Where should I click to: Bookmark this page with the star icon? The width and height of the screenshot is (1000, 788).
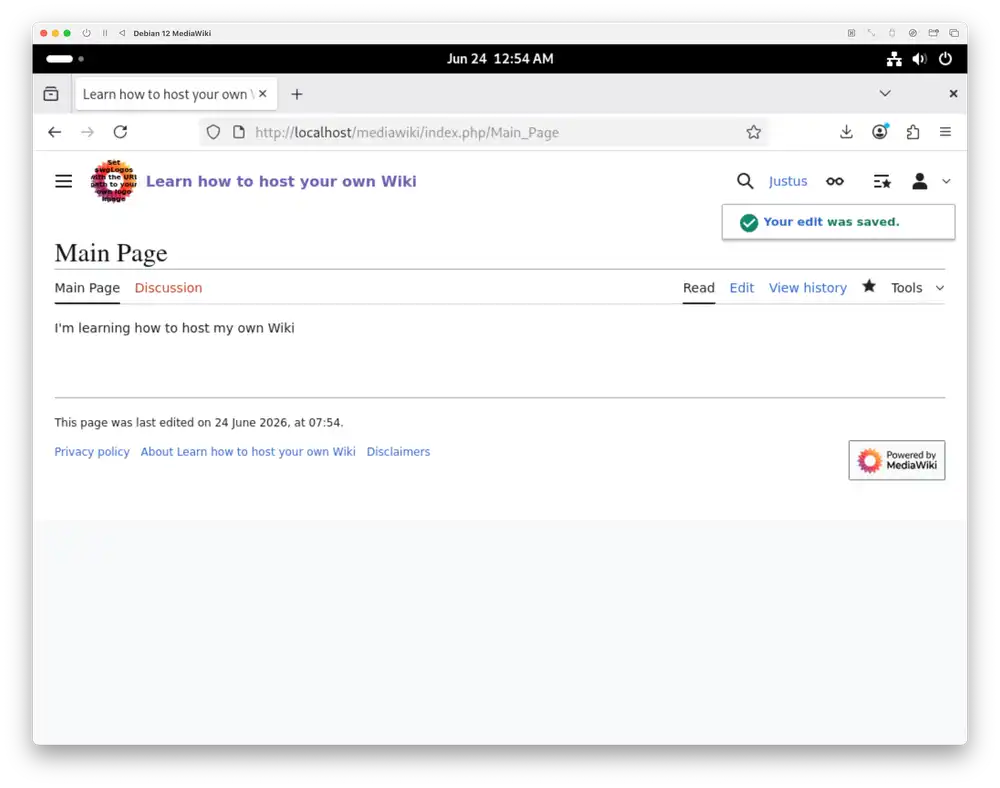753,132
